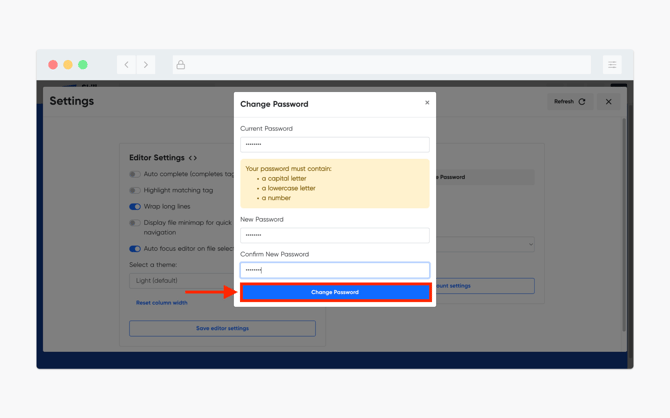Click the code brackets icon beside Editor Settings
The image size is (670, 418).
(193, 158)
